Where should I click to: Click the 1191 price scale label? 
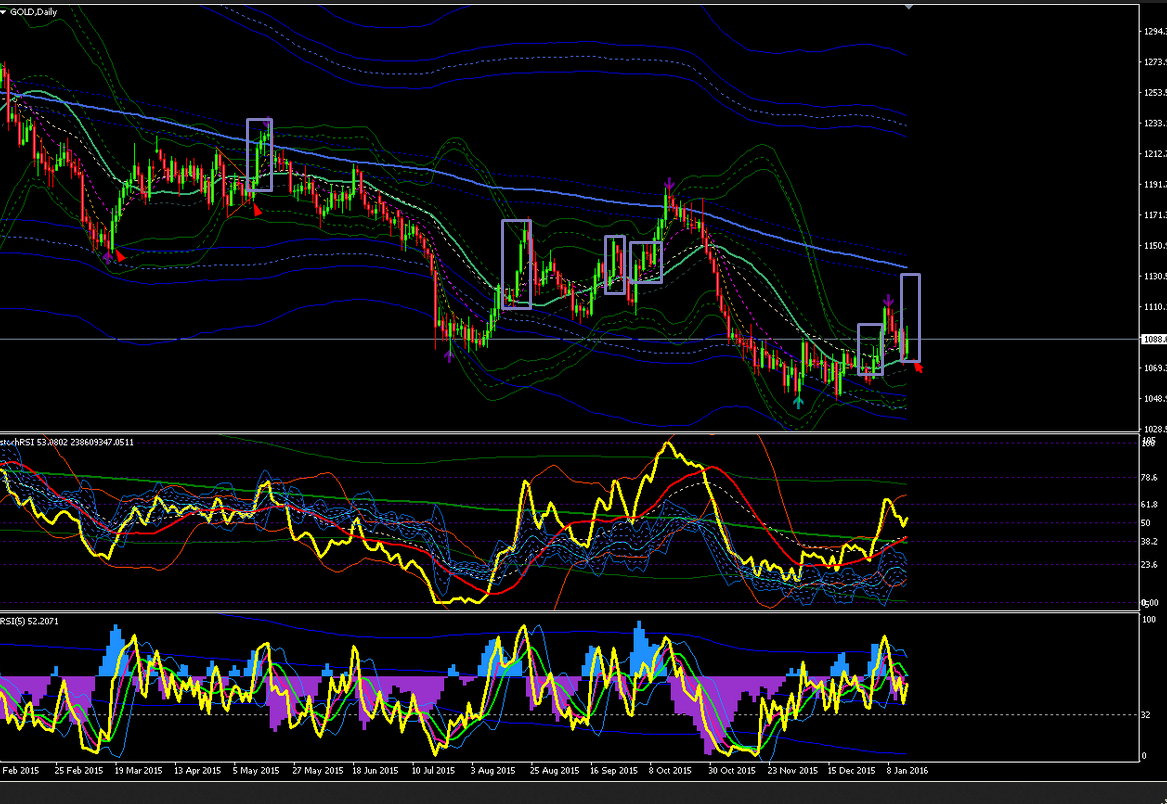pos(1155,184)
